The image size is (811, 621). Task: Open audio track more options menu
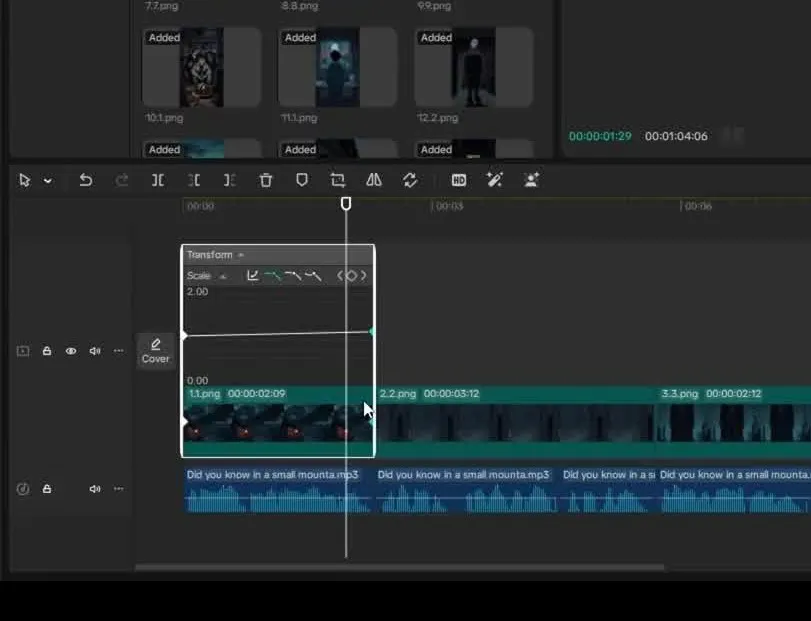(x=119, y=489)
